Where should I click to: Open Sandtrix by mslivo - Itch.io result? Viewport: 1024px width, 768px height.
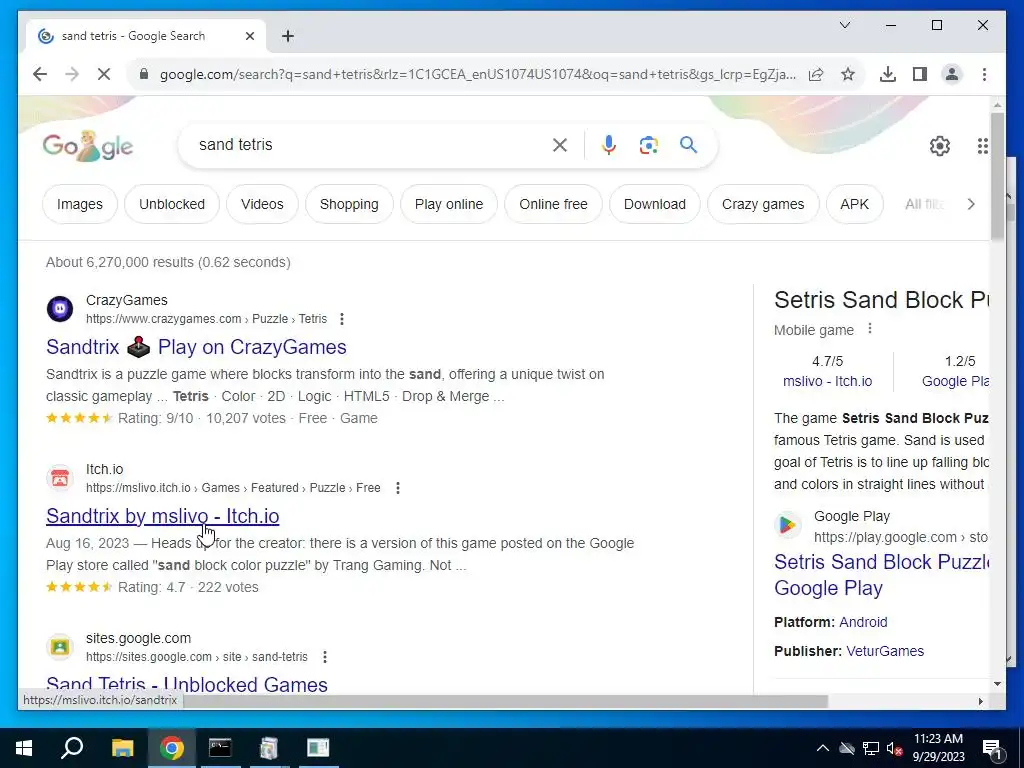tap(163, 516)
